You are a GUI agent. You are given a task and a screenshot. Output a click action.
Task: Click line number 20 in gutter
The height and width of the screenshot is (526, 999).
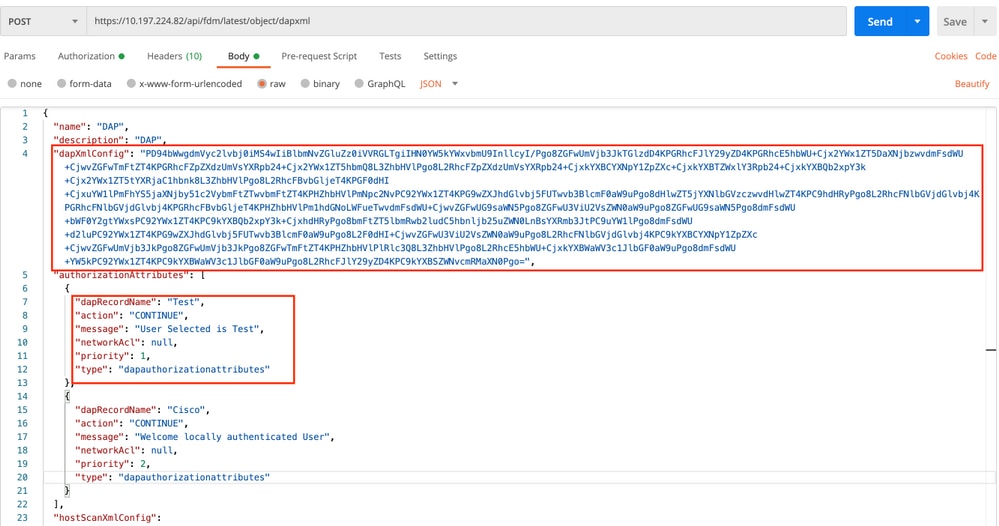22,477
